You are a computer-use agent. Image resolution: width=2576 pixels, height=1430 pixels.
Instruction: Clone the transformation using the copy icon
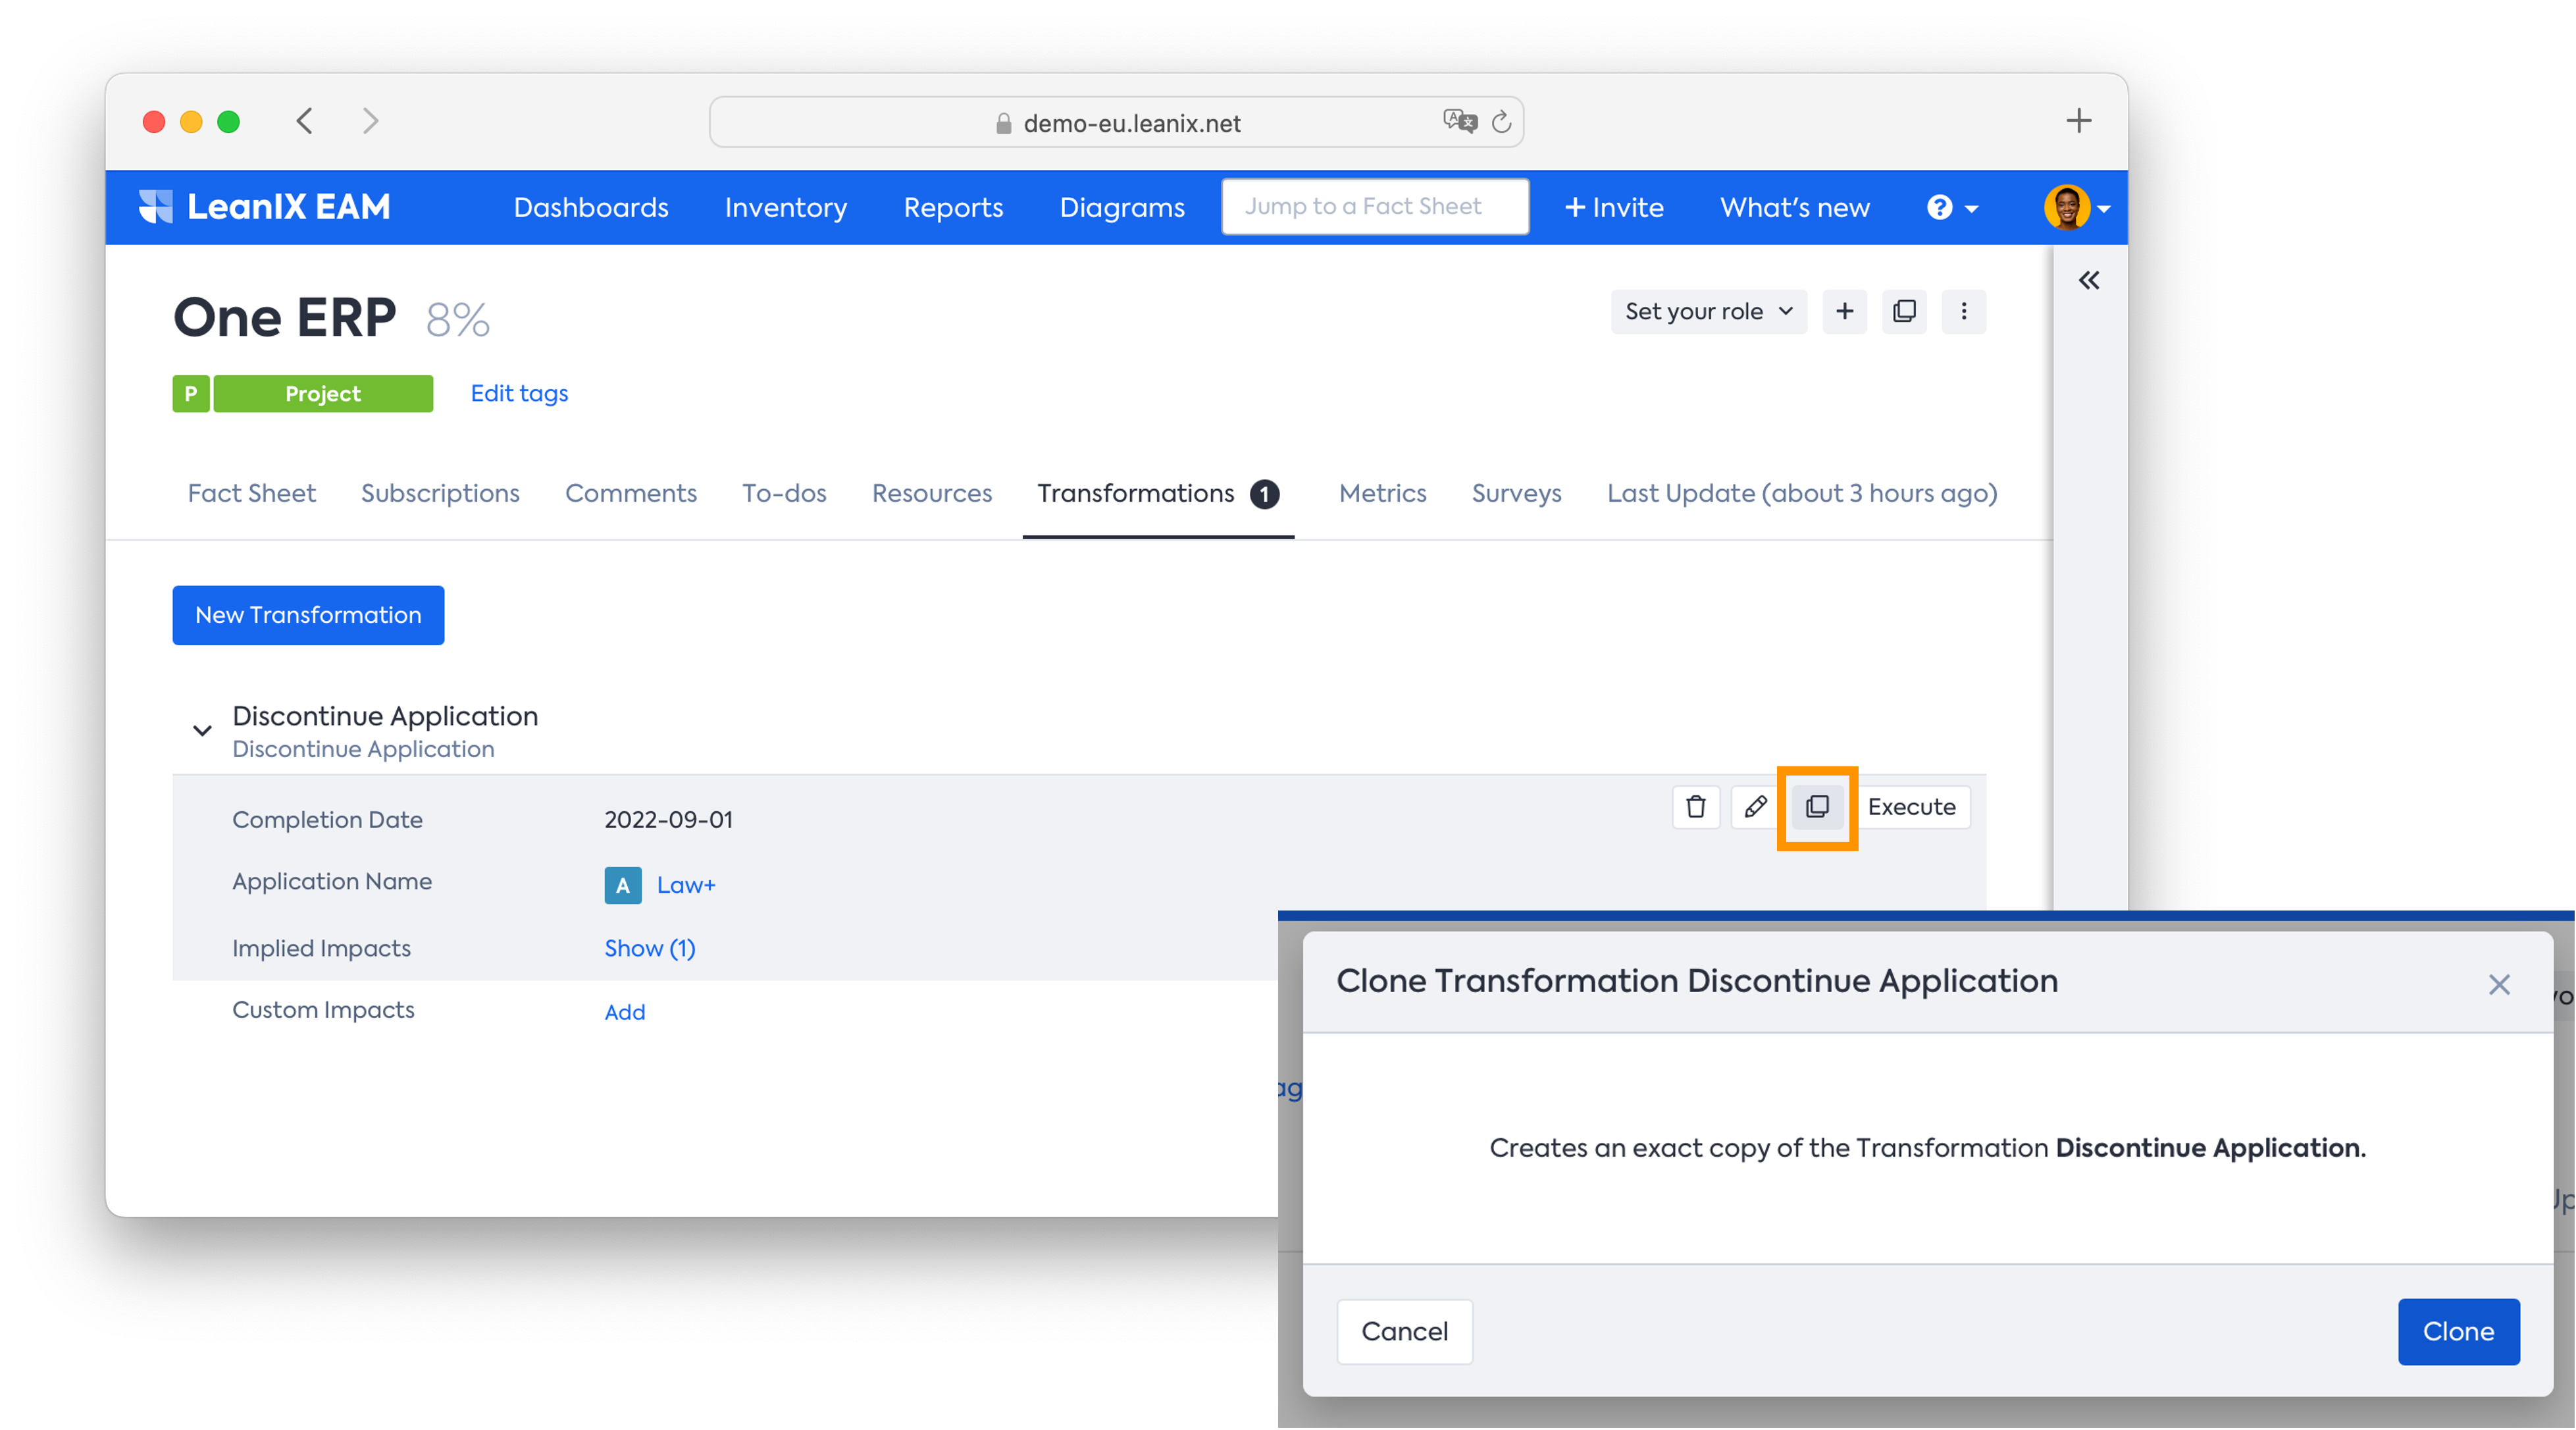click(1817, 806)
